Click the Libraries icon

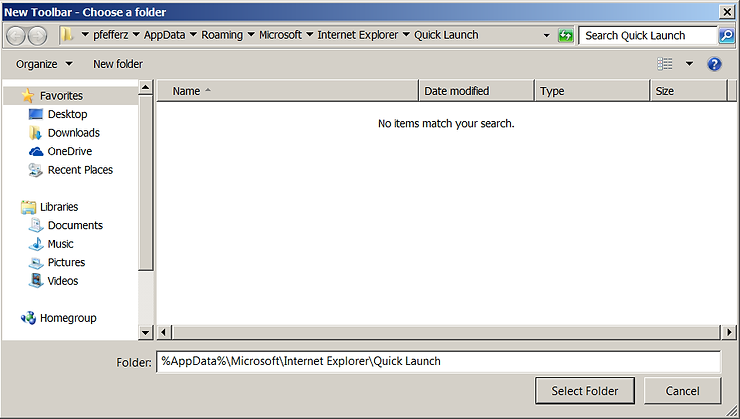pos(28,207)
